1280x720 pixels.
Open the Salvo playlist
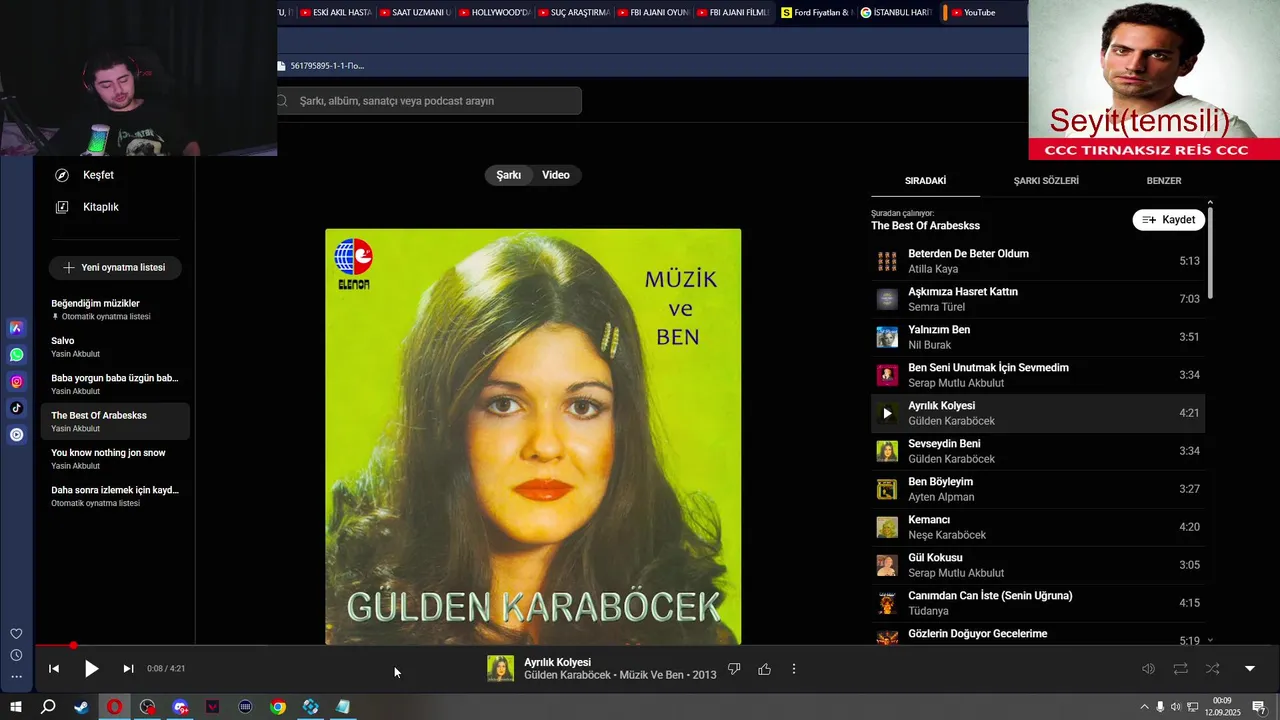[x=115, y=347]
